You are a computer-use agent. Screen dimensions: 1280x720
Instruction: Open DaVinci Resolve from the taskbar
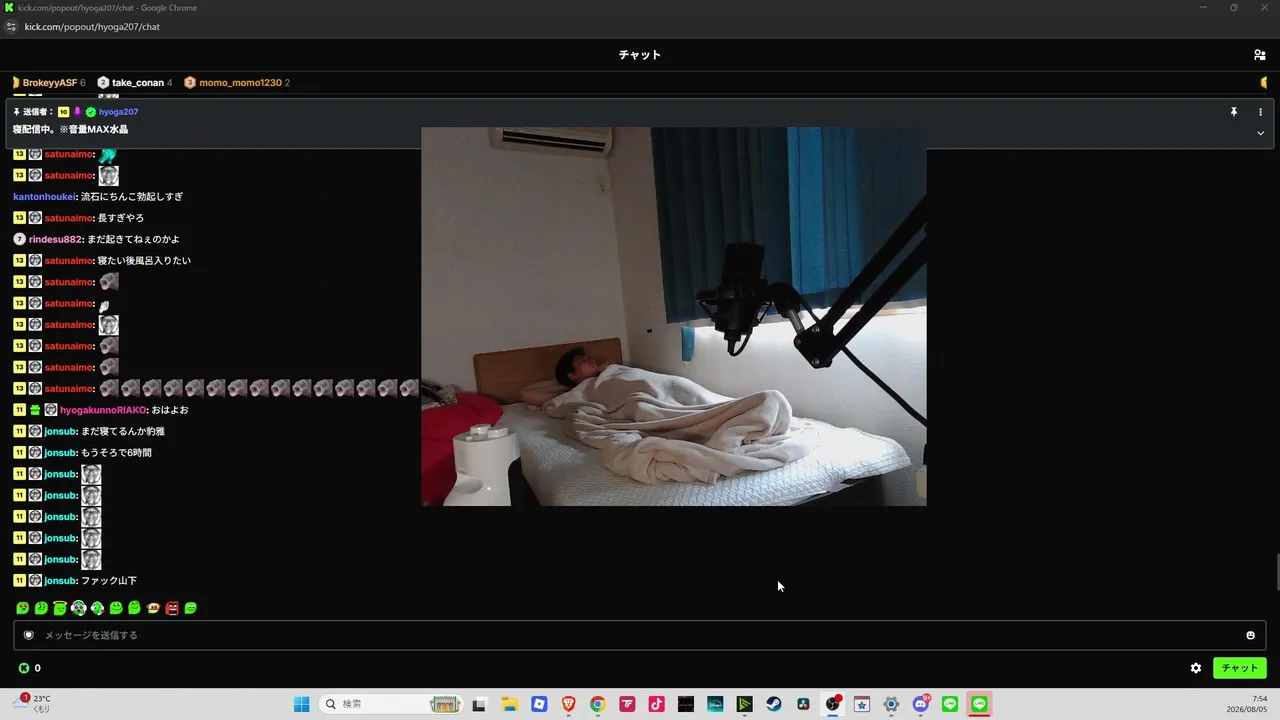[803, 704]
